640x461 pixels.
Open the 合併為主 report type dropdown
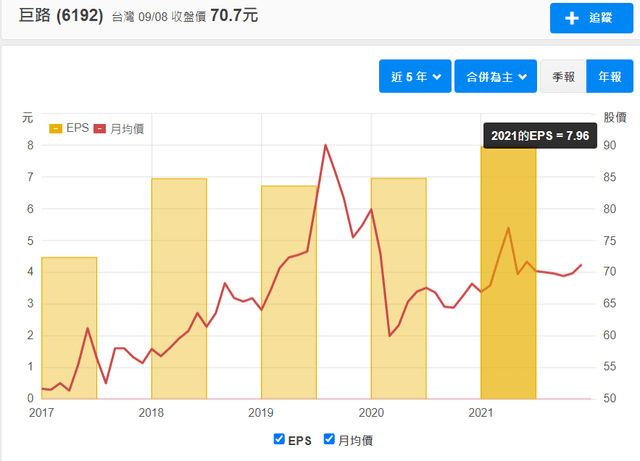pos(496,76)
